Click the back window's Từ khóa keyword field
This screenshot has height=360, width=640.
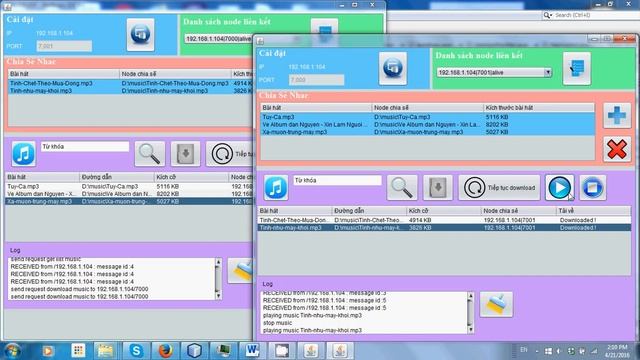[x=85, y=147]
